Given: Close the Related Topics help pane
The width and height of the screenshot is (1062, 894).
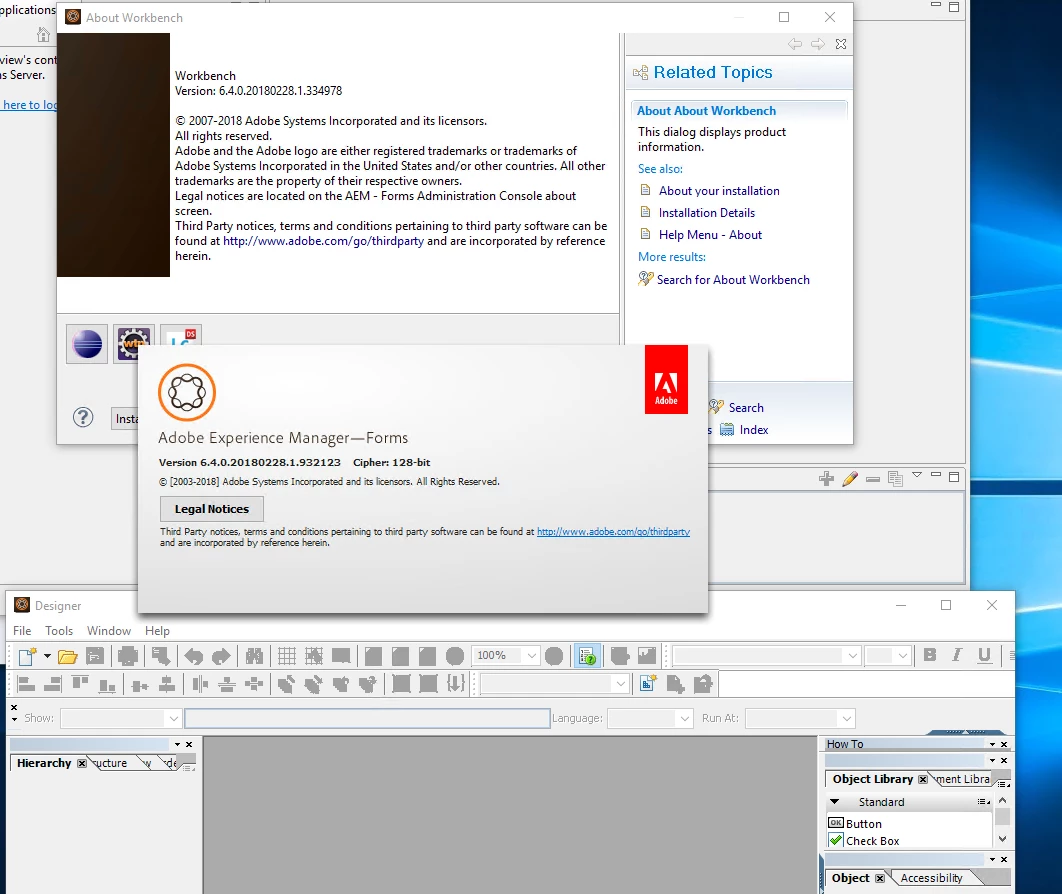Looking at the screenshot, I should 841,44.
